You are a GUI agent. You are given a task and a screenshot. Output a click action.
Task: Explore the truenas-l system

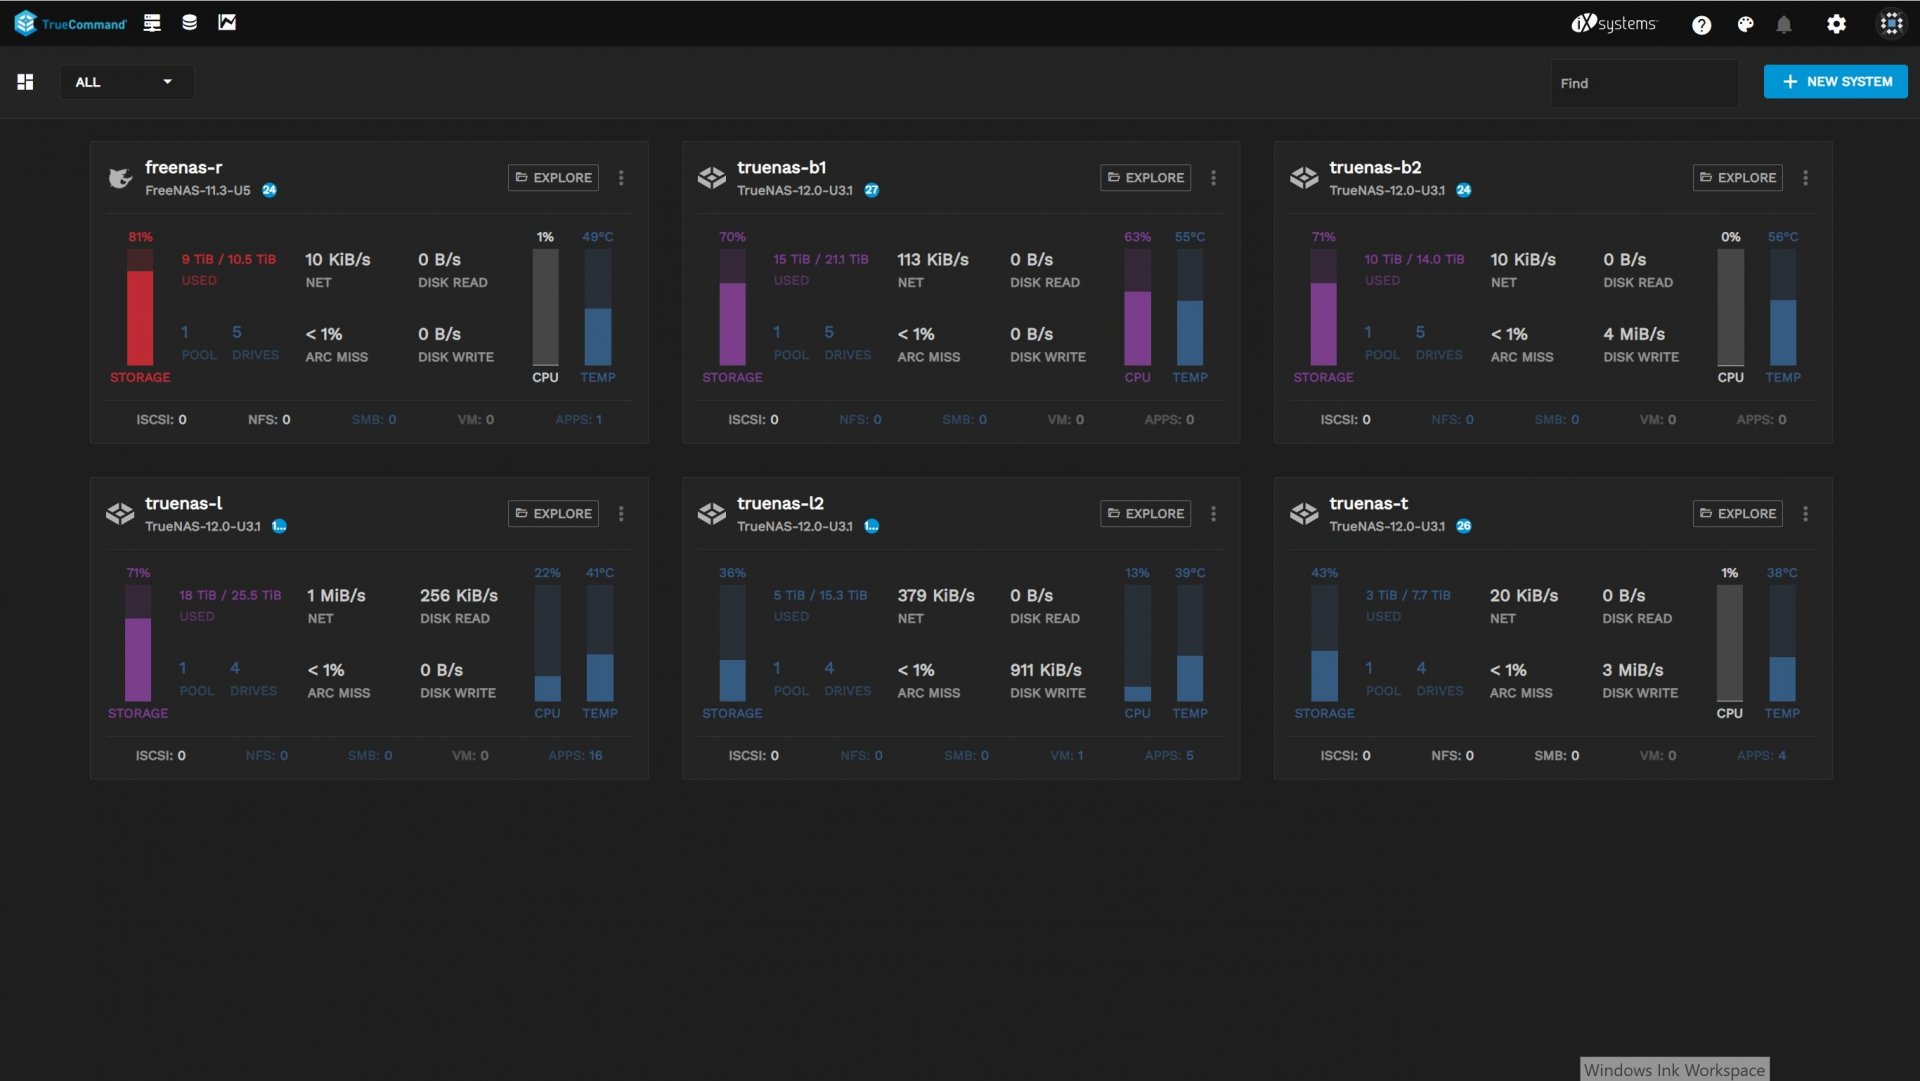click(x=553, y=513)
